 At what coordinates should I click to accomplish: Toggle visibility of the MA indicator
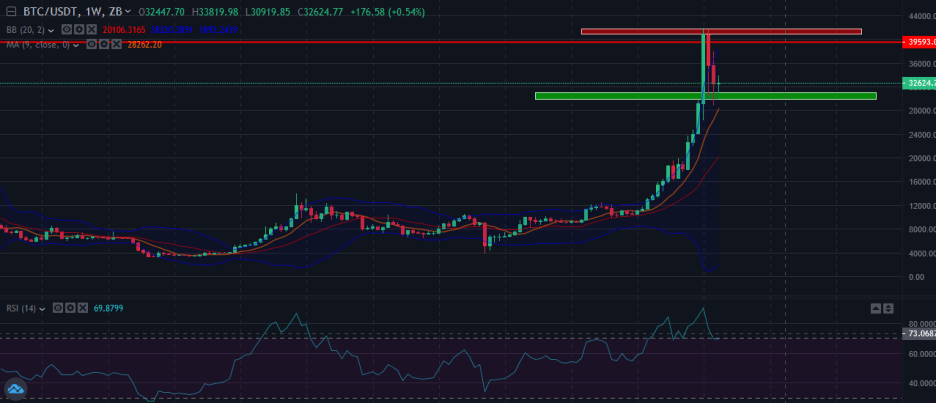coord(91,45)
